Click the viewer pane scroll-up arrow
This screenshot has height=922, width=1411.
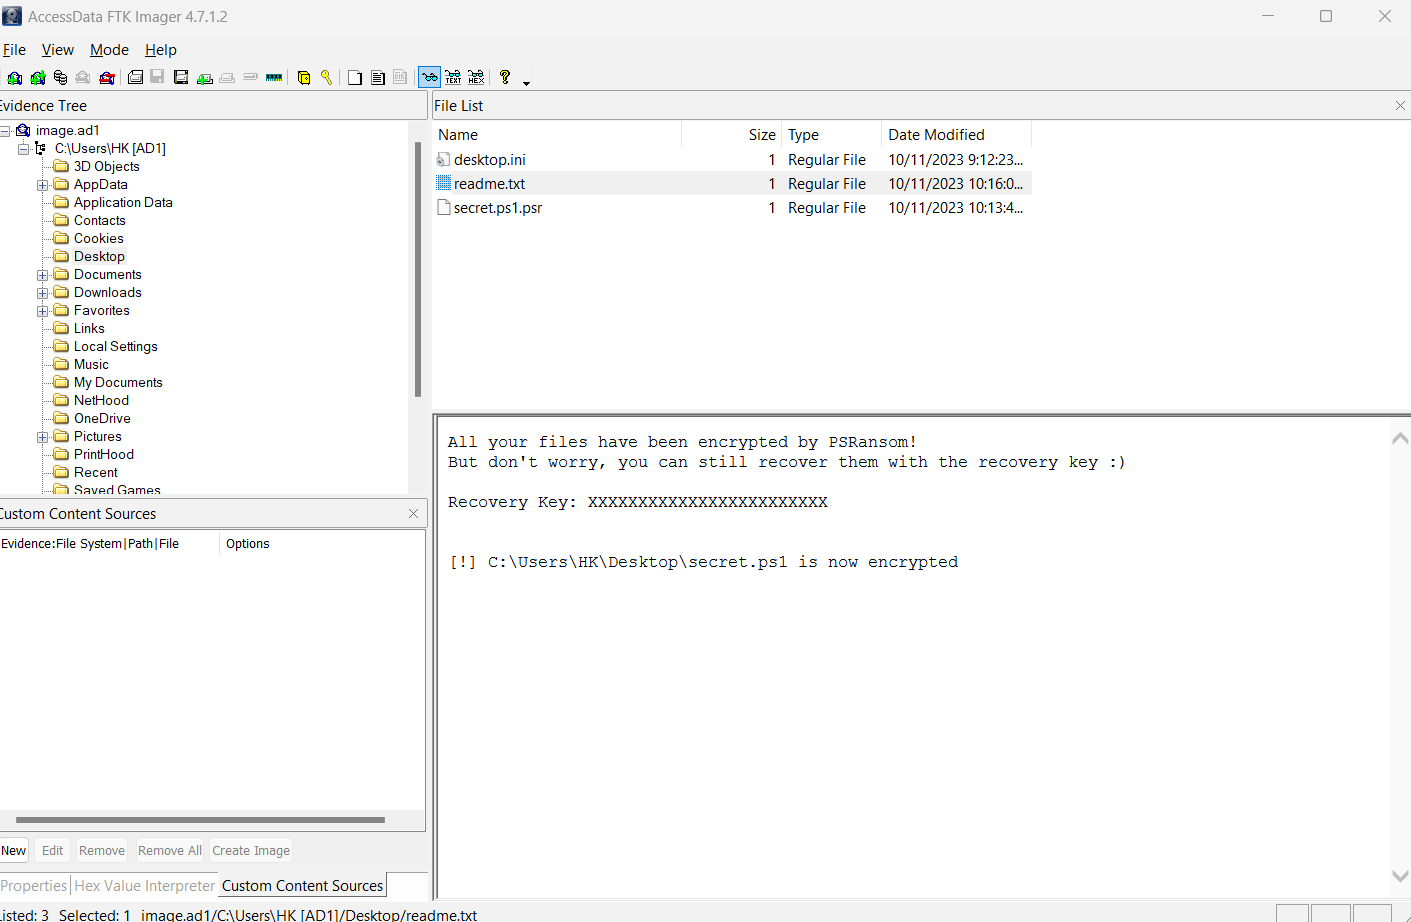1400,438
